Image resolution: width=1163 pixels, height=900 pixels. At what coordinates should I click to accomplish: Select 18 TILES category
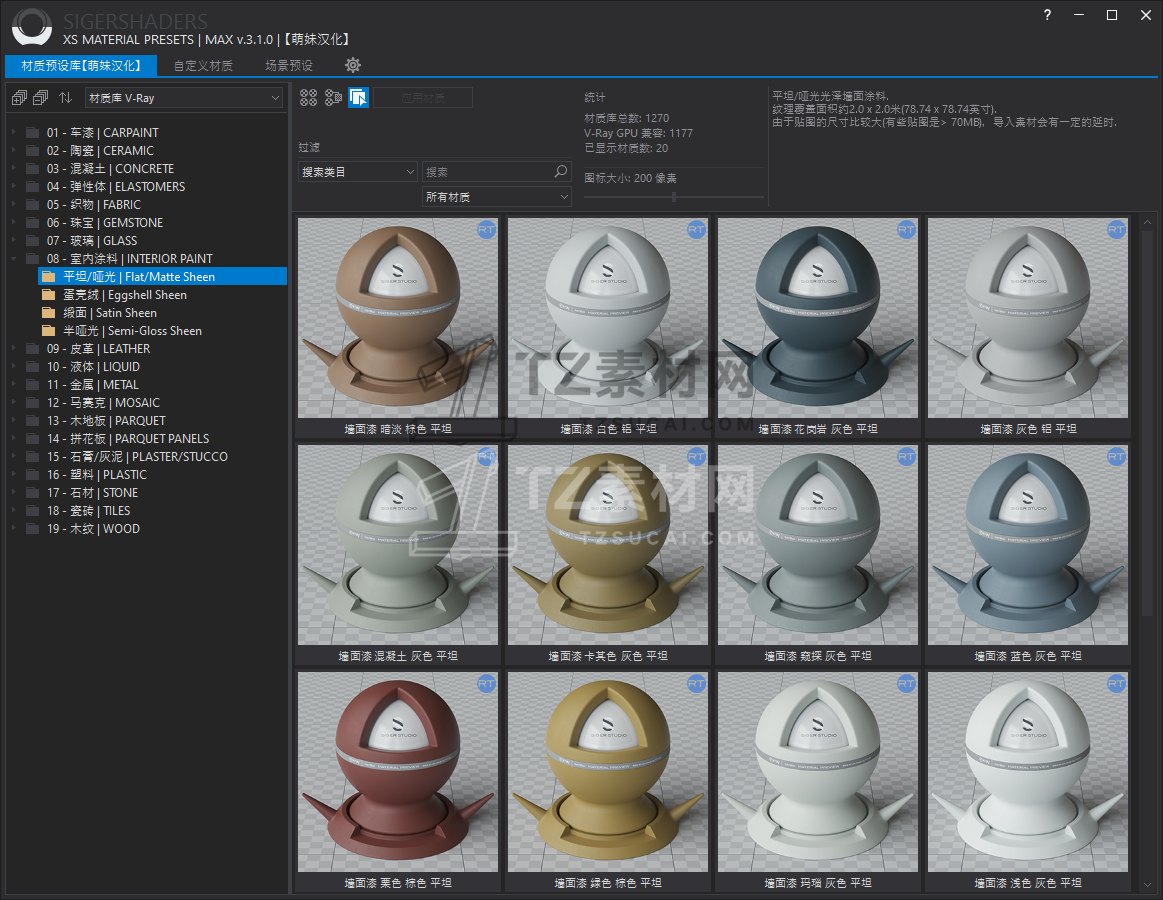tap(88, 510)
